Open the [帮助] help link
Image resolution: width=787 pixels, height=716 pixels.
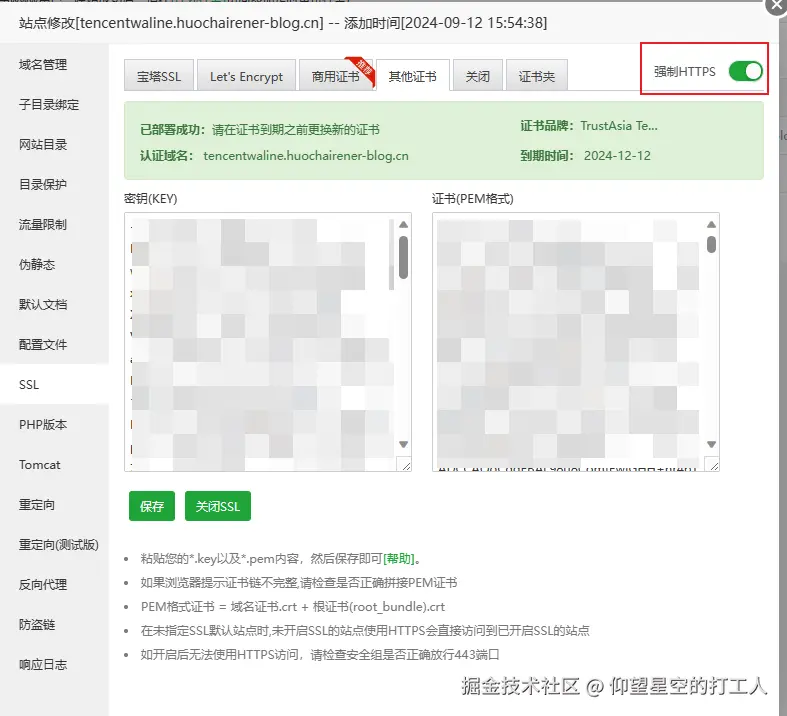(399, 558)
